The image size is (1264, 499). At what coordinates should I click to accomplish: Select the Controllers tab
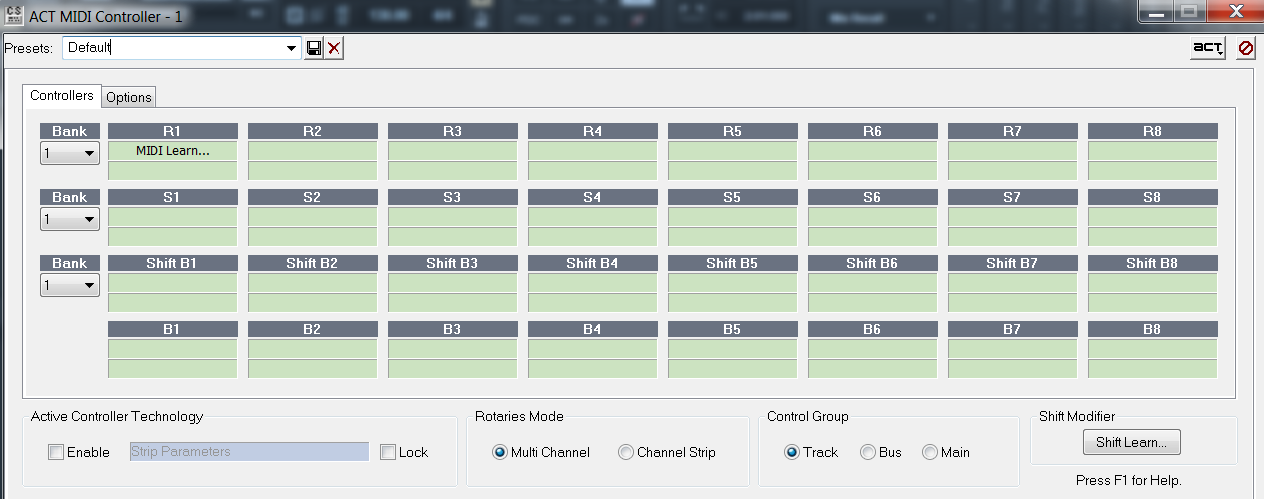pyautogui.click(x=62, y=96)
